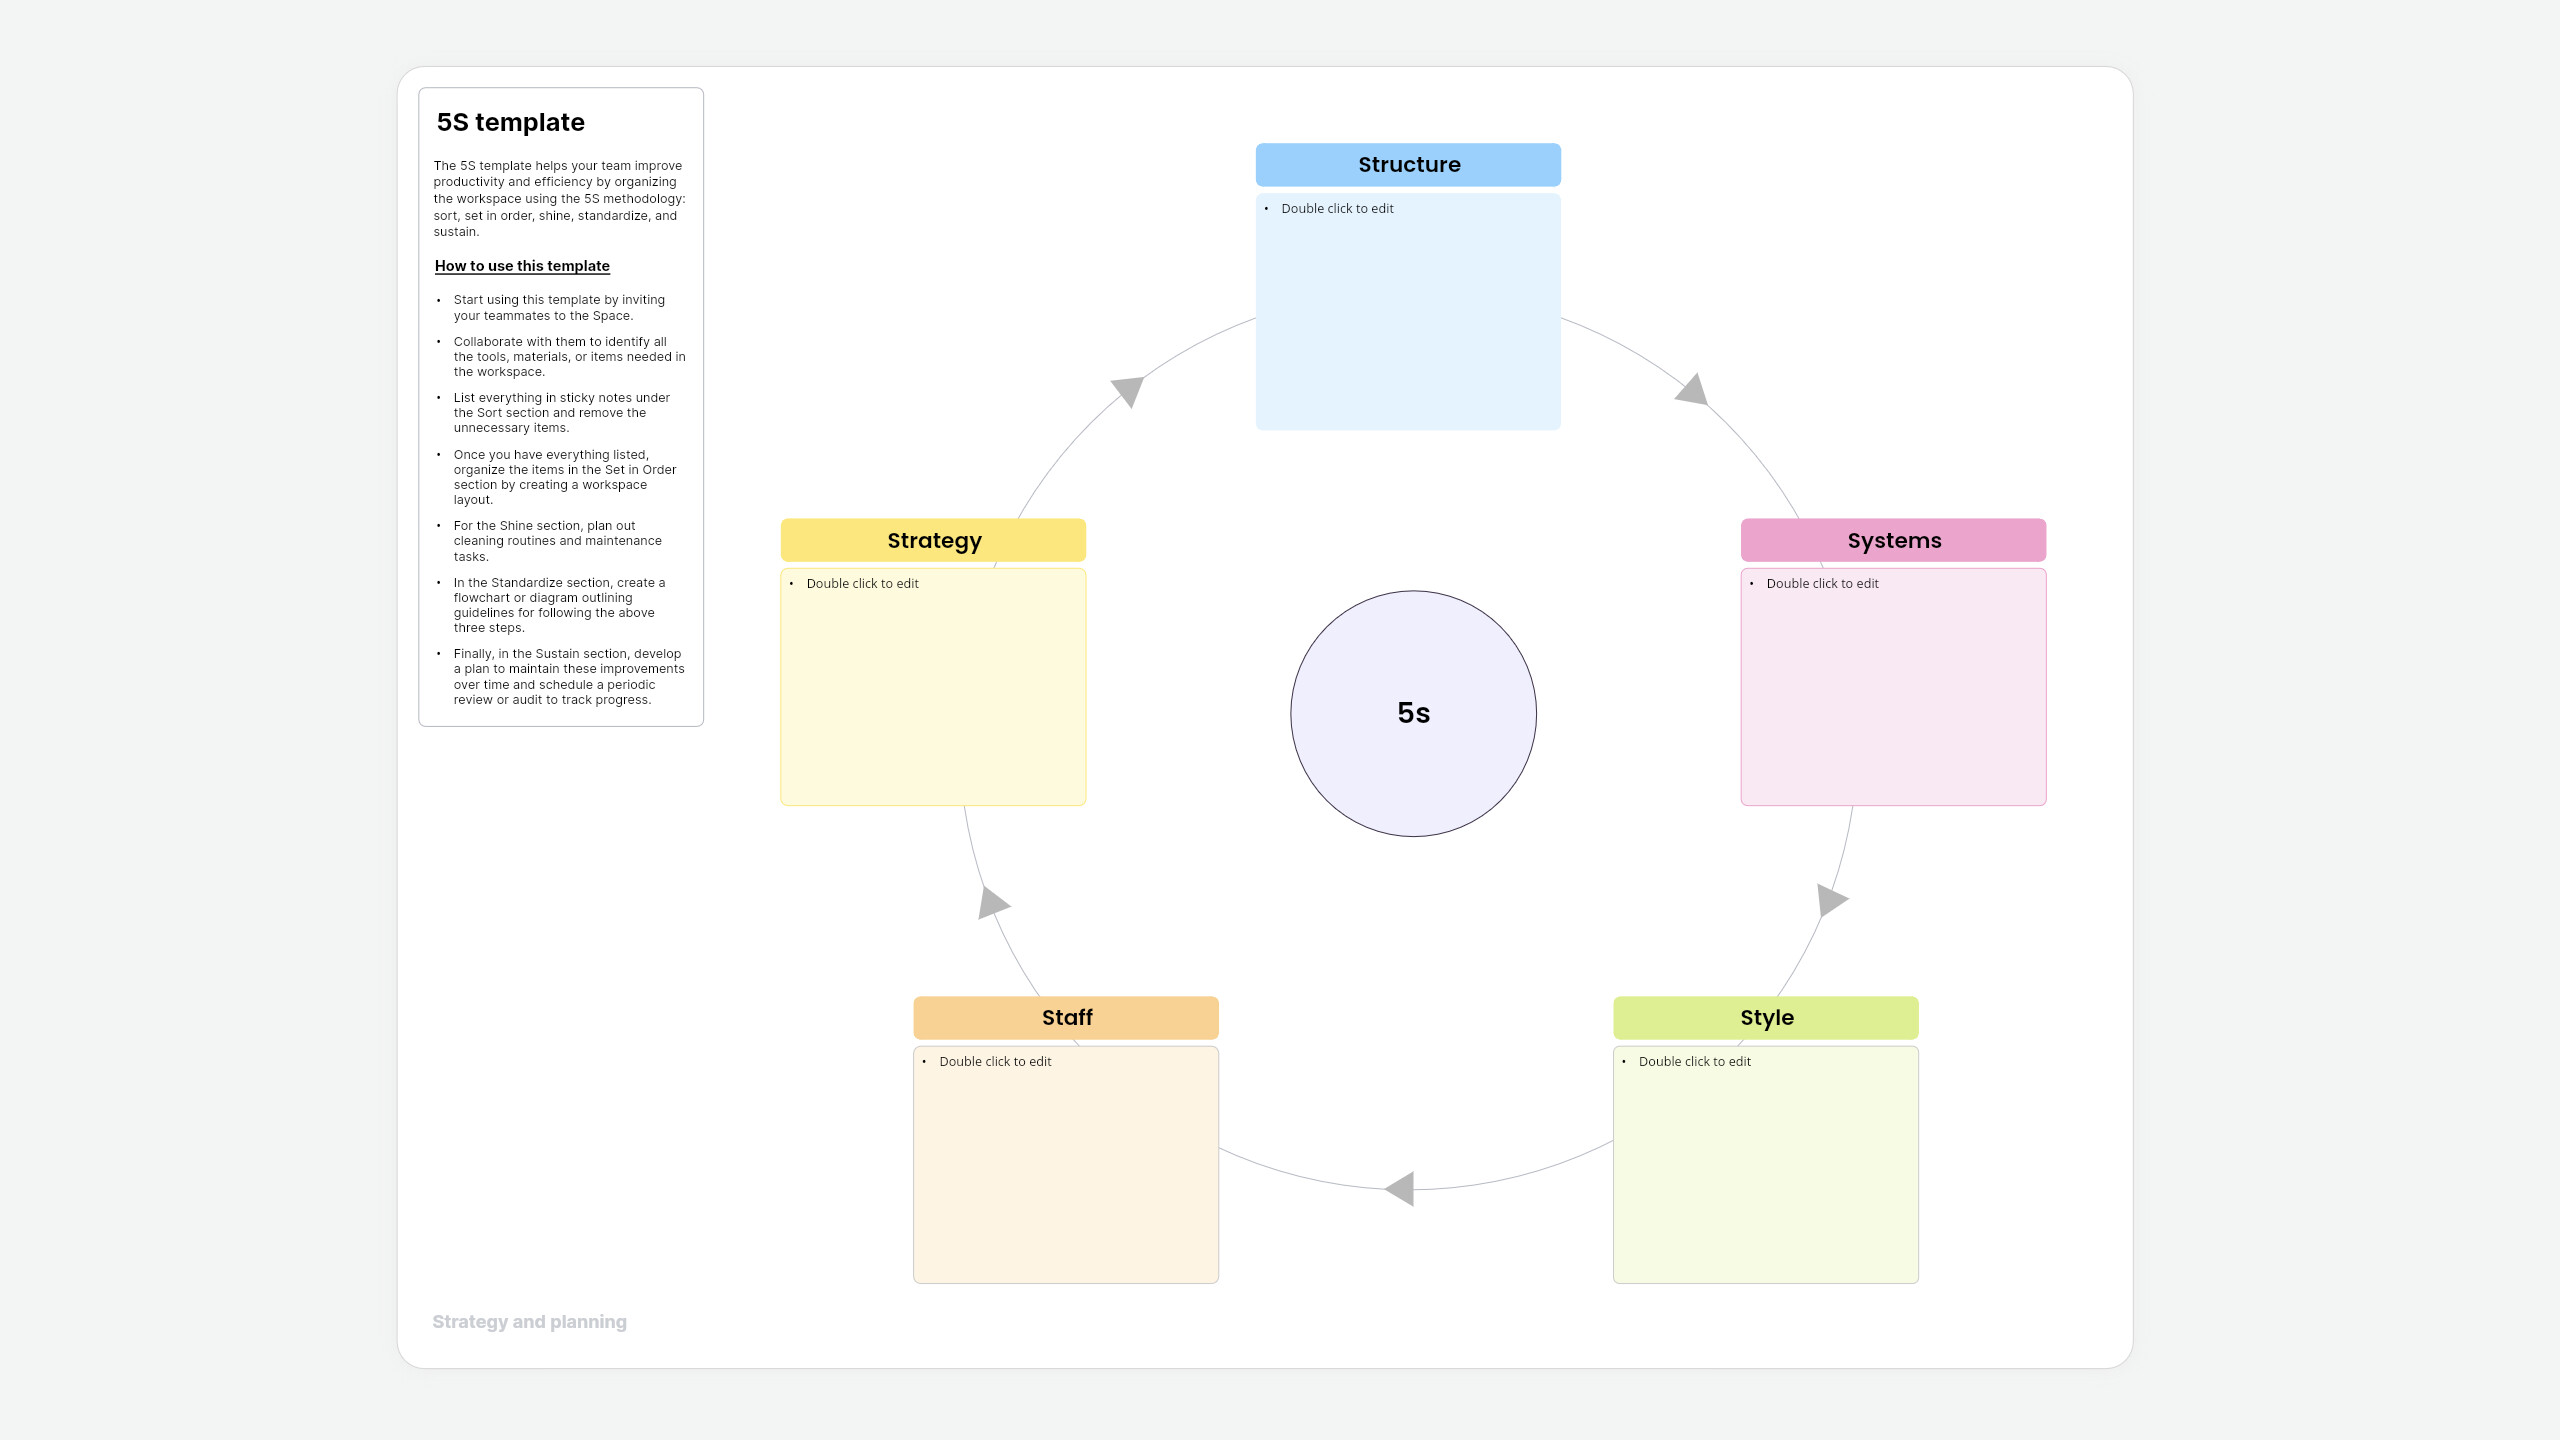The width and height of the screenshot is (2560, 1440).
Task: Click the arrowhead between Staff and Strategy
Action: coord(992,902)
